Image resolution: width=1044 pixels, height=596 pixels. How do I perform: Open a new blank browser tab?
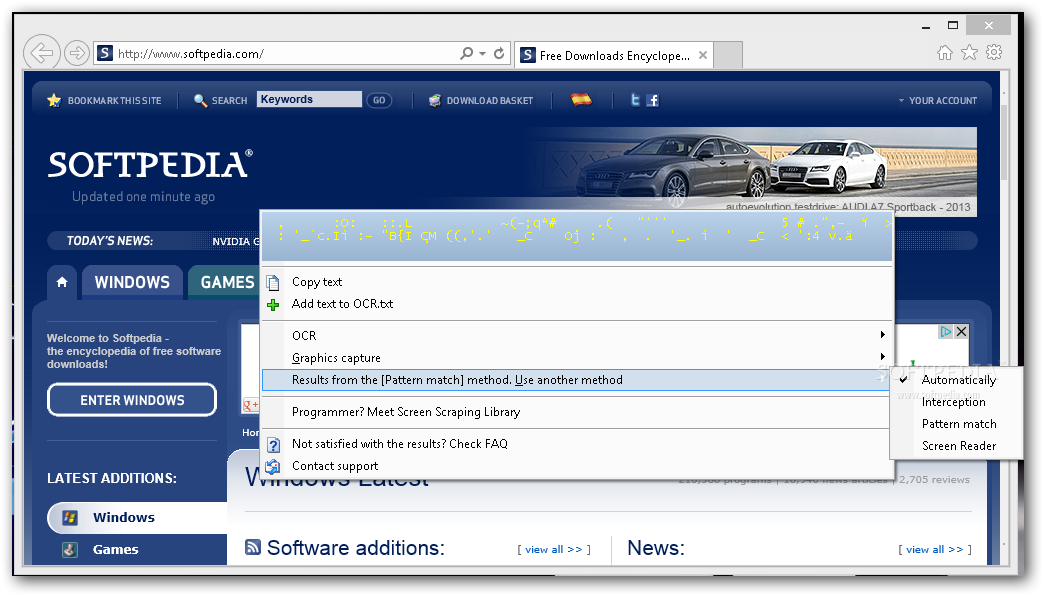click(x=728, y=55)
